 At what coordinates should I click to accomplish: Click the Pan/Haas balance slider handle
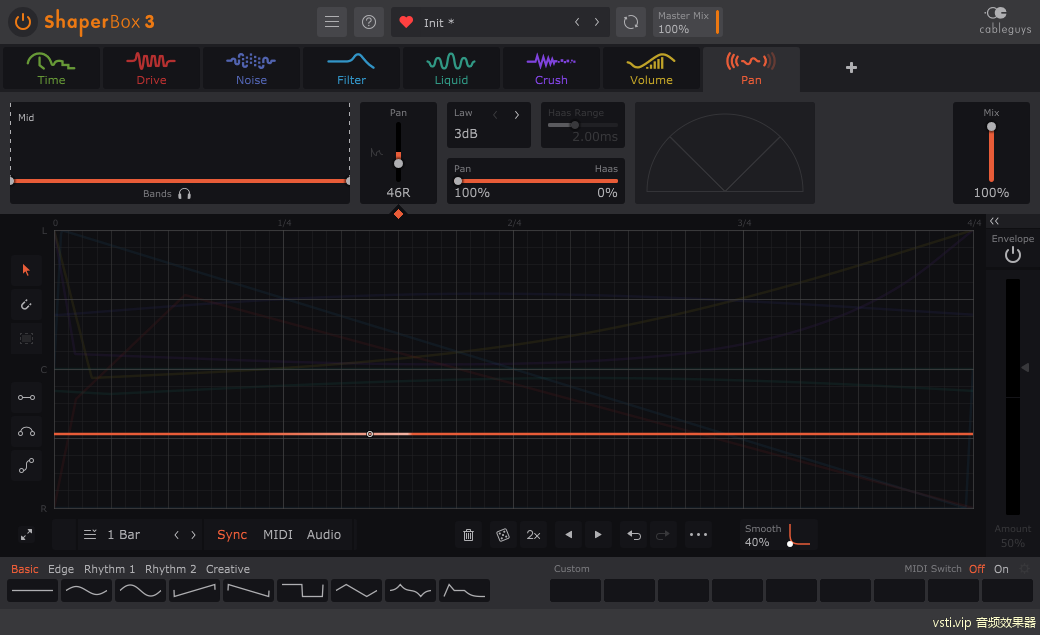[458, 180]
